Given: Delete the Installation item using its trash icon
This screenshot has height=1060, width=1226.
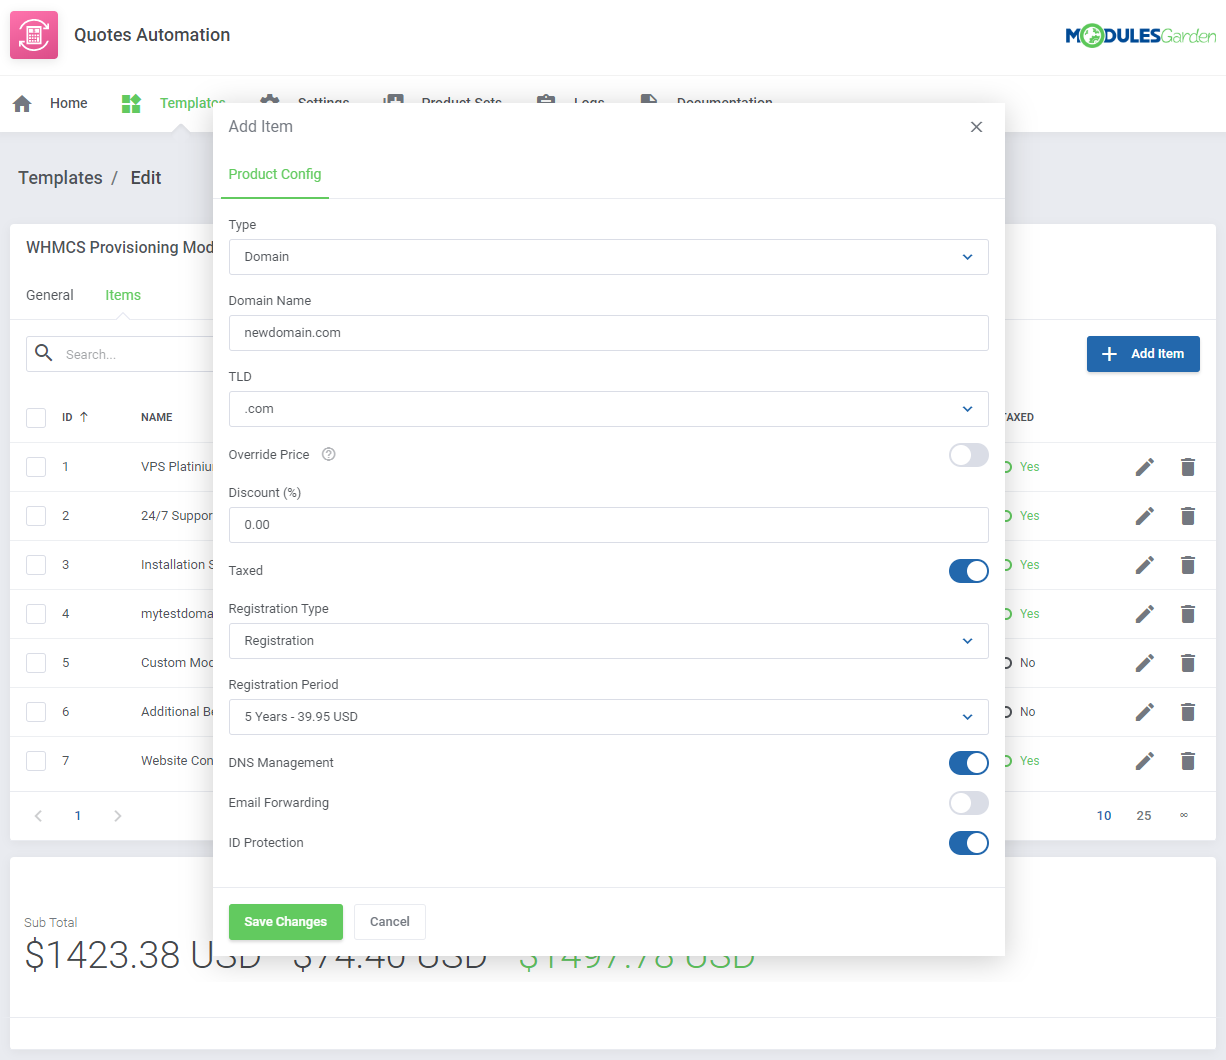Looking at the screenshot, I should tap(1187, 564).
